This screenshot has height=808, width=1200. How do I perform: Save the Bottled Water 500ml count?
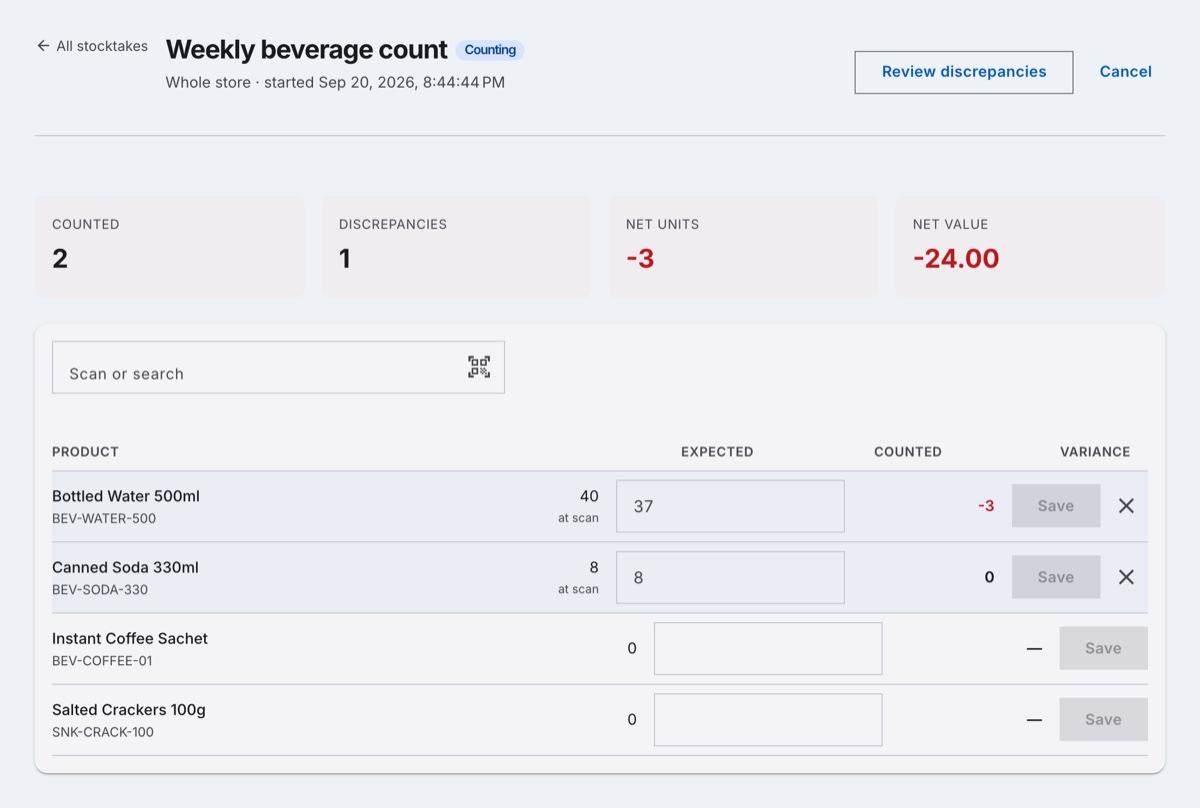[1056, 506]
